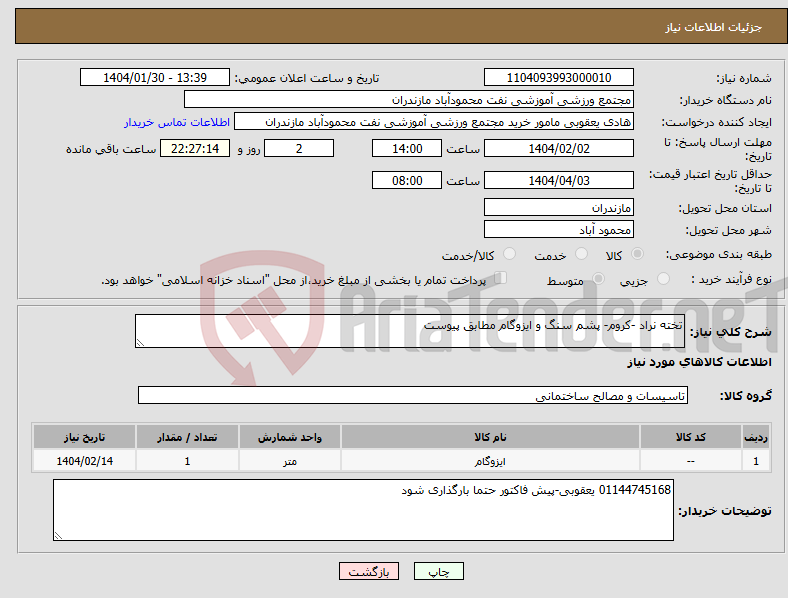Click the remaining time 22:27:14 field

click(x=195, y=148)
